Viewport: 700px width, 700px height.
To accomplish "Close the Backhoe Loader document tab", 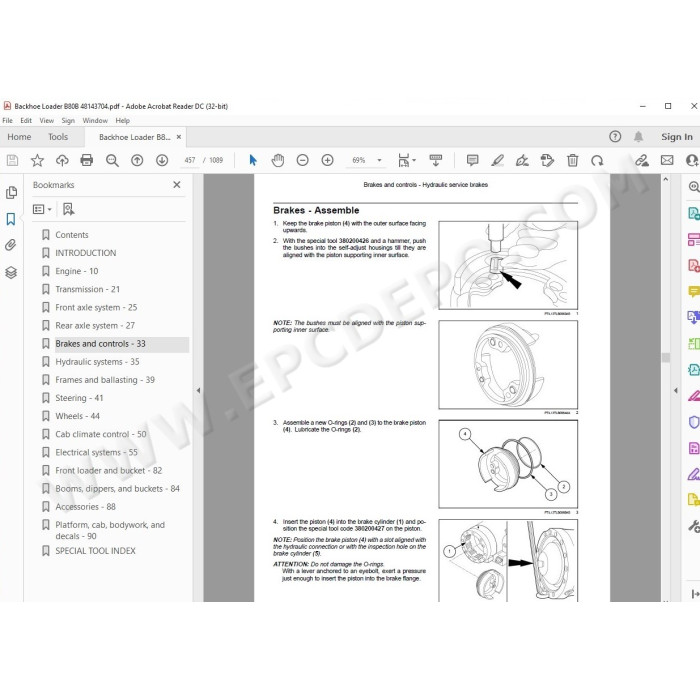I will pyautogui.click(x=179, y=137).
